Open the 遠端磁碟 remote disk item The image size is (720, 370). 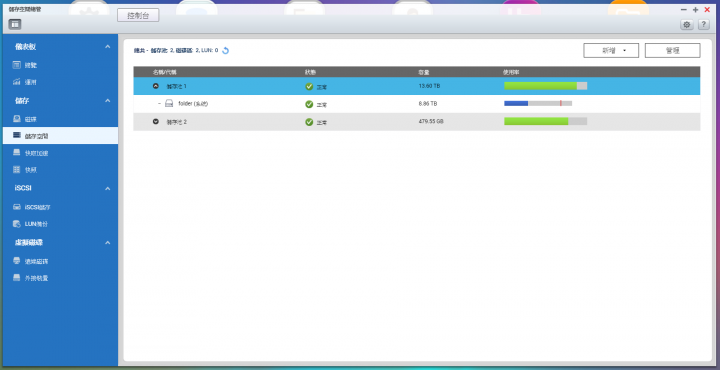click(60, 261)
